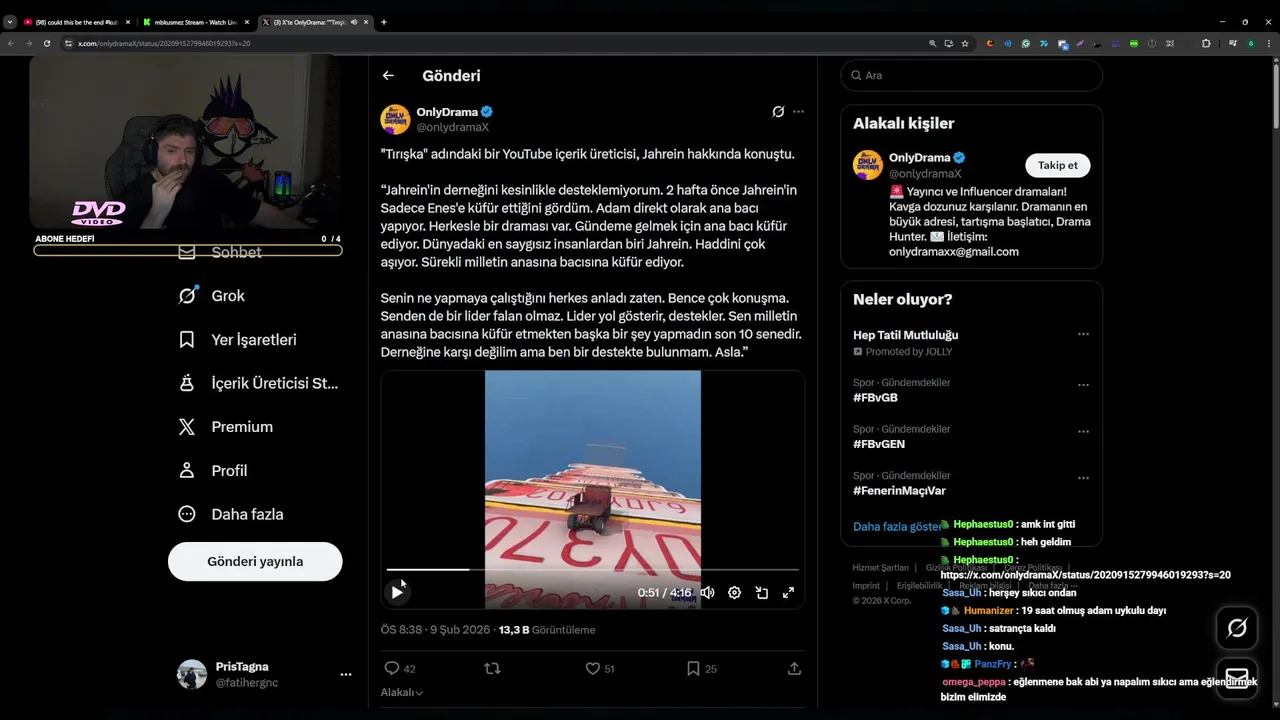The height and width of the screenshot is (720, 1280).
Task: Bookmark this page with the star icon
Action: (965, 43)
